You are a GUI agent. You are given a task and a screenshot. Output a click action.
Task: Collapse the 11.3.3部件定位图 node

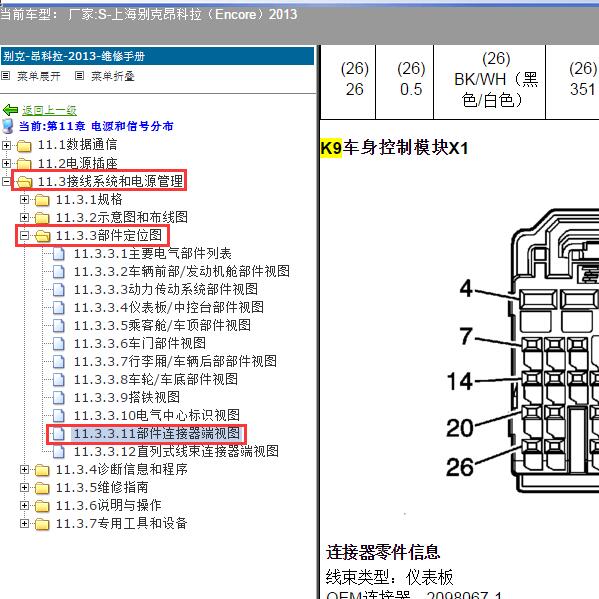[x=24, y=235]
